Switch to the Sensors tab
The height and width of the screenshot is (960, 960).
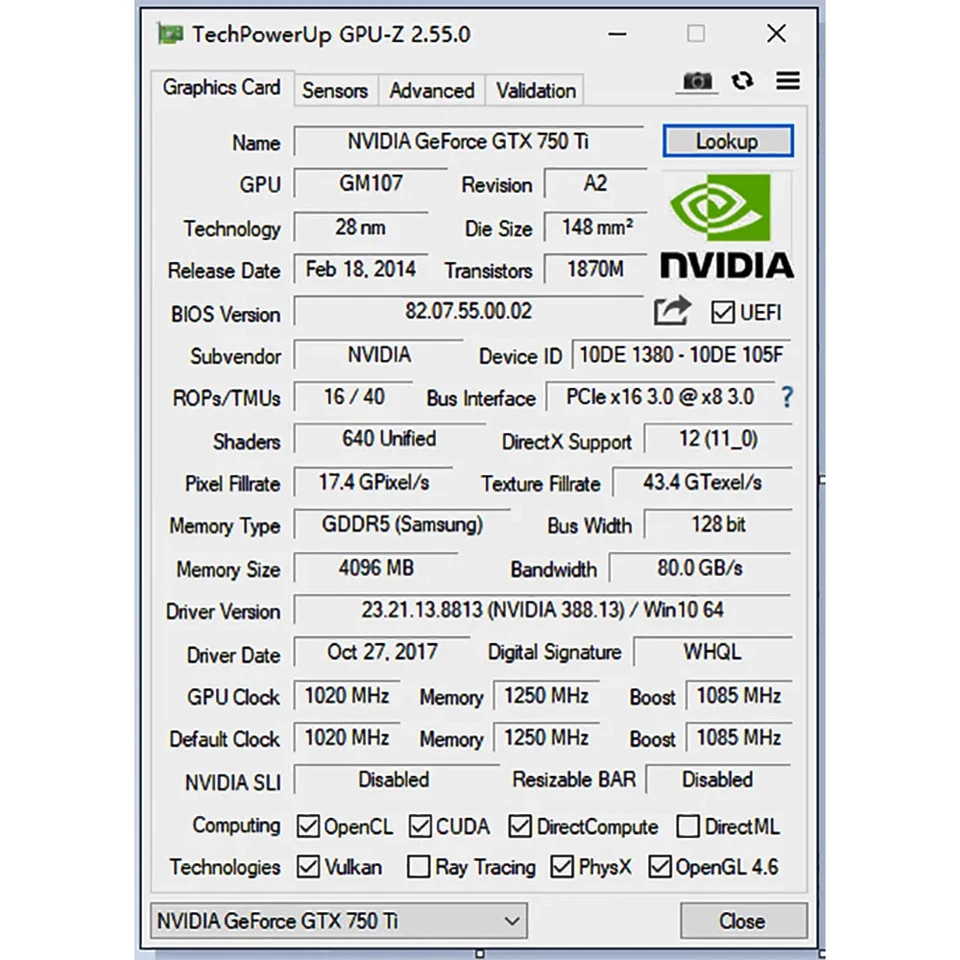pos(335,90)
